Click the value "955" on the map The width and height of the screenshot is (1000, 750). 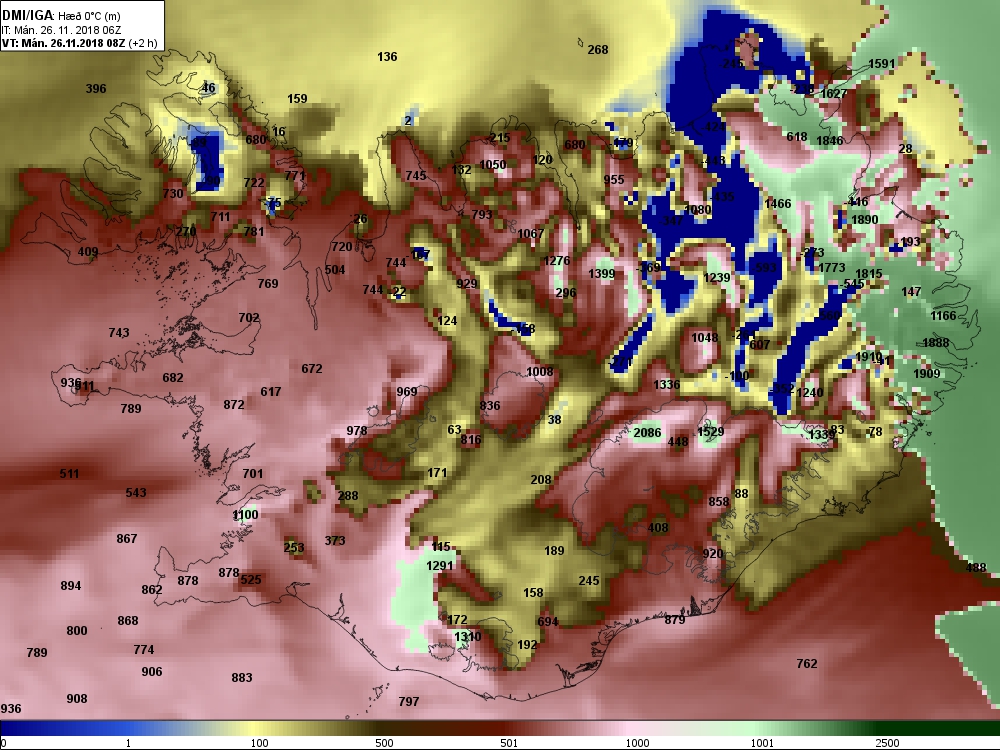coord(614,179)
